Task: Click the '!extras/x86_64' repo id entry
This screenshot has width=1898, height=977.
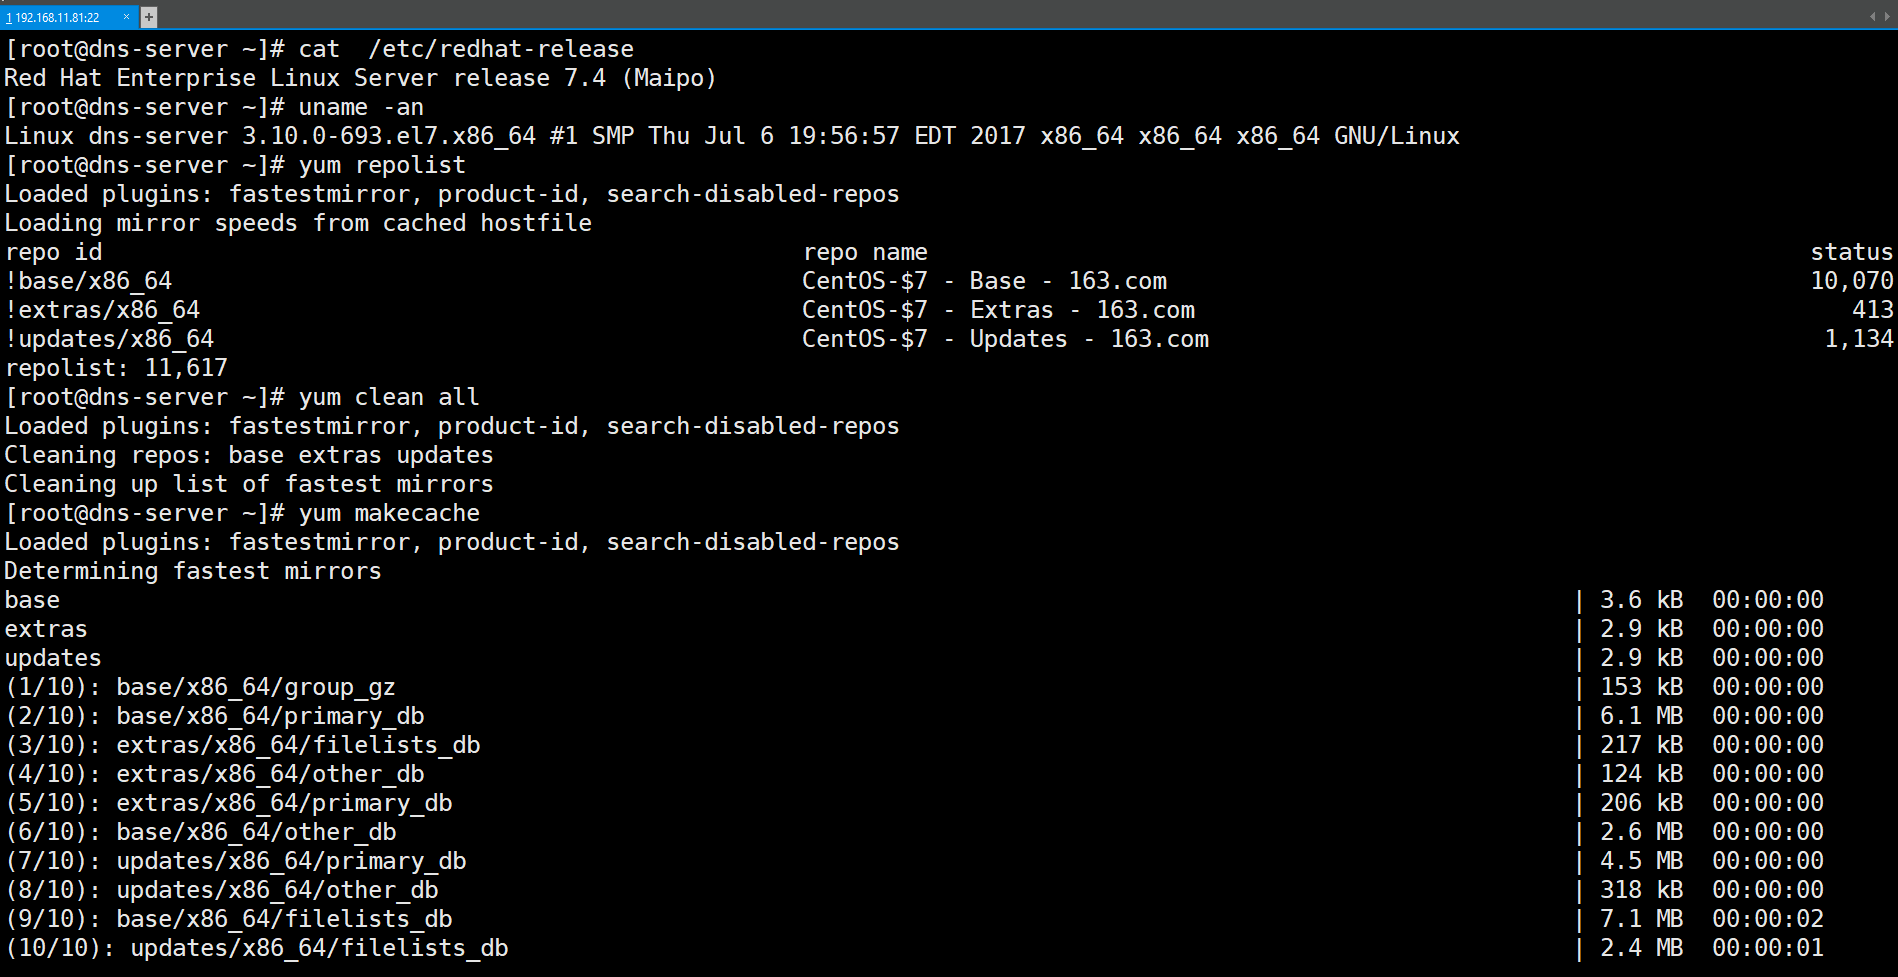Action: [103, 310]
